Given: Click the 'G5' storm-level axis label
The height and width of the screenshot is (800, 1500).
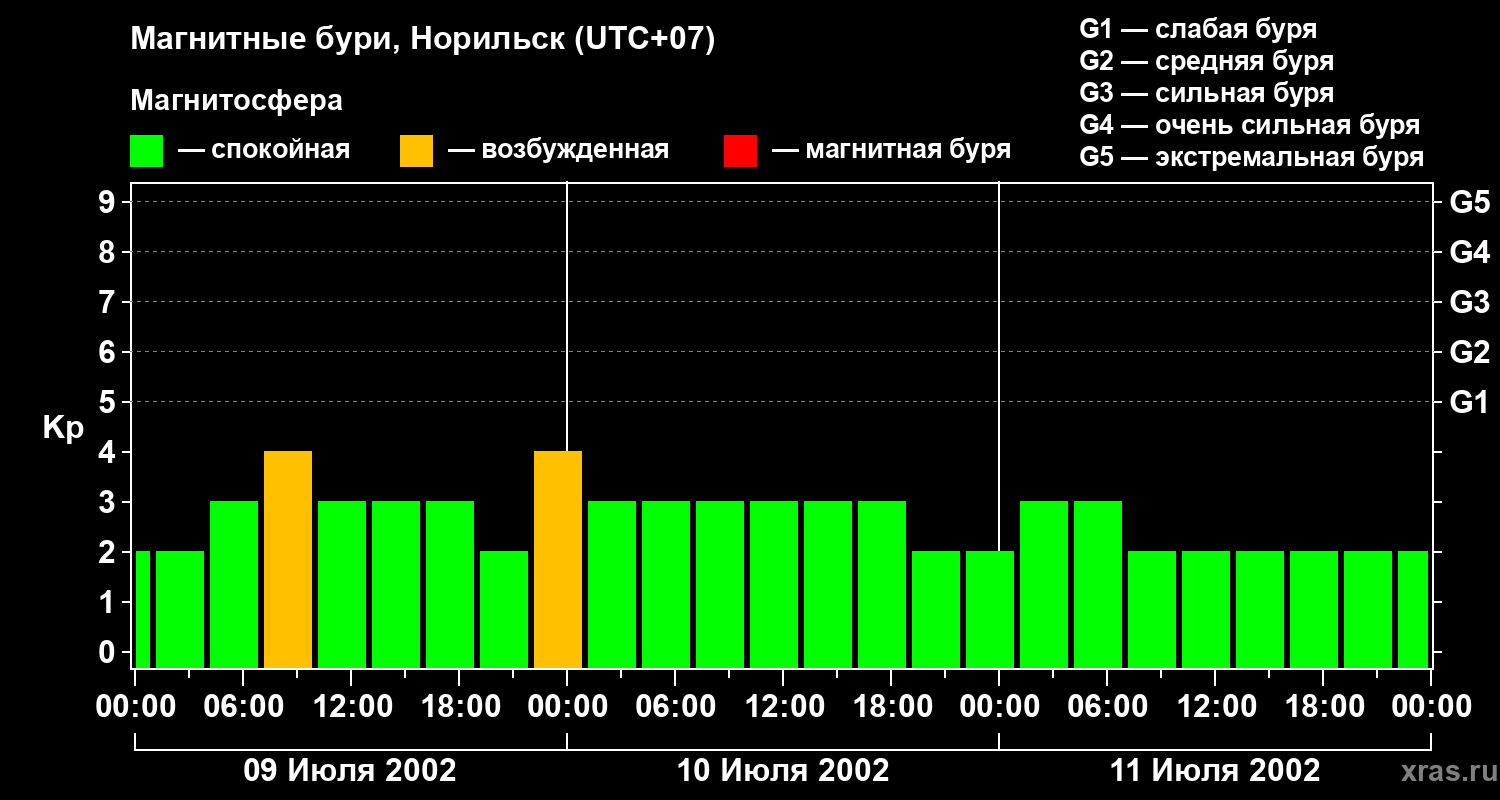Looking at the screenshot, I should click(x=1470, y=202).
